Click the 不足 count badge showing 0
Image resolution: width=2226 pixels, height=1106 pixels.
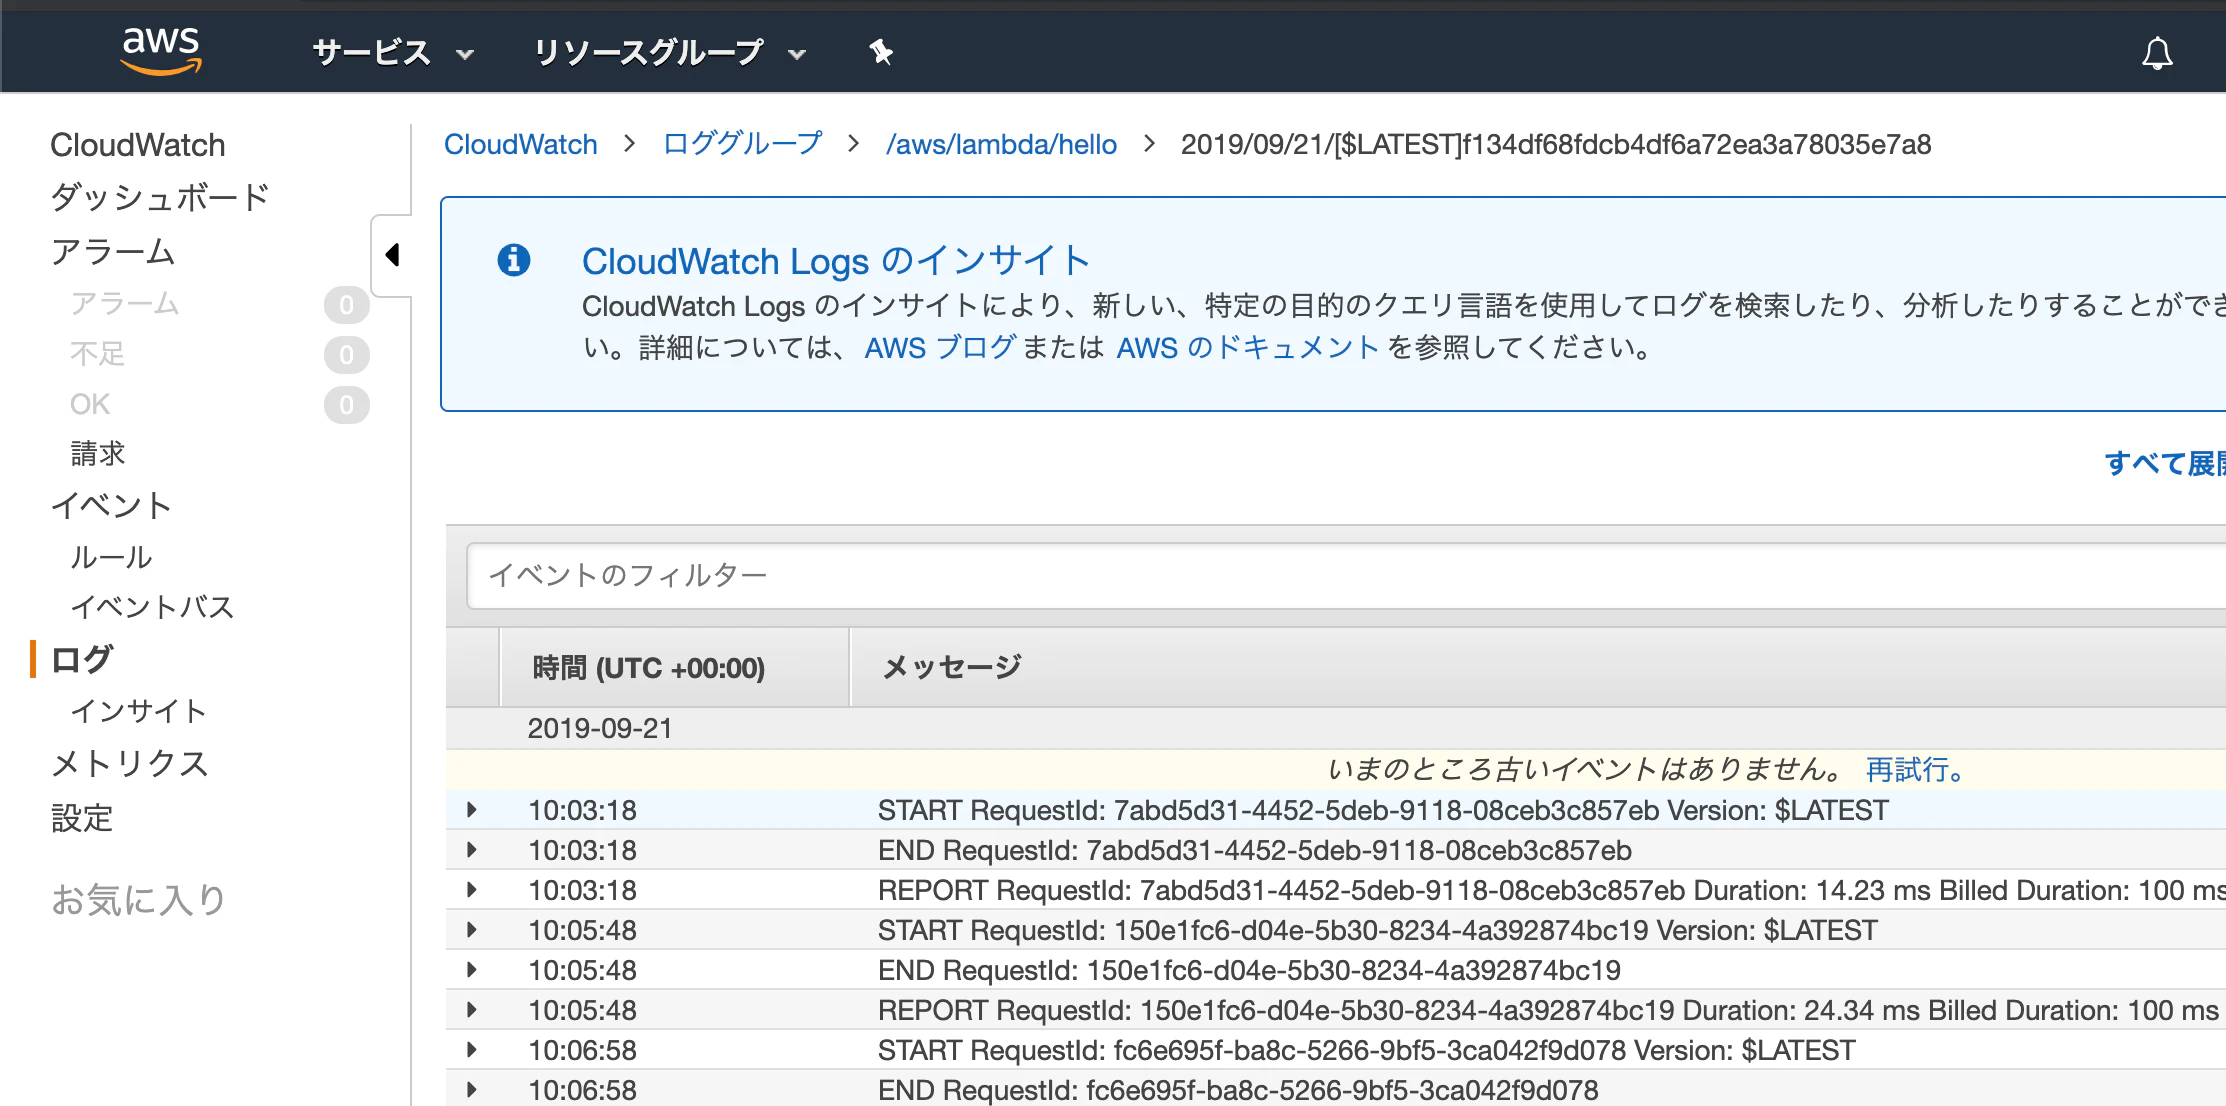click(x=346, y=354)
